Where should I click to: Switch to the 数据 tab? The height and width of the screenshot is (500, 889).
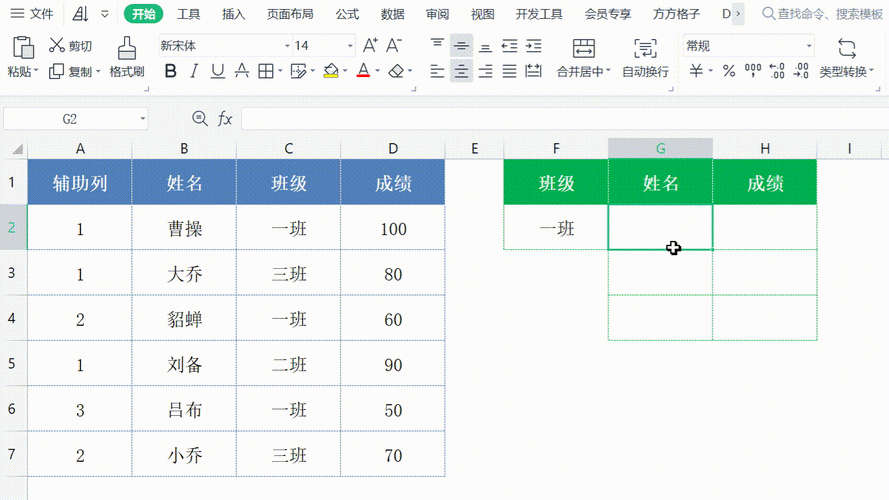coord(392,14)
